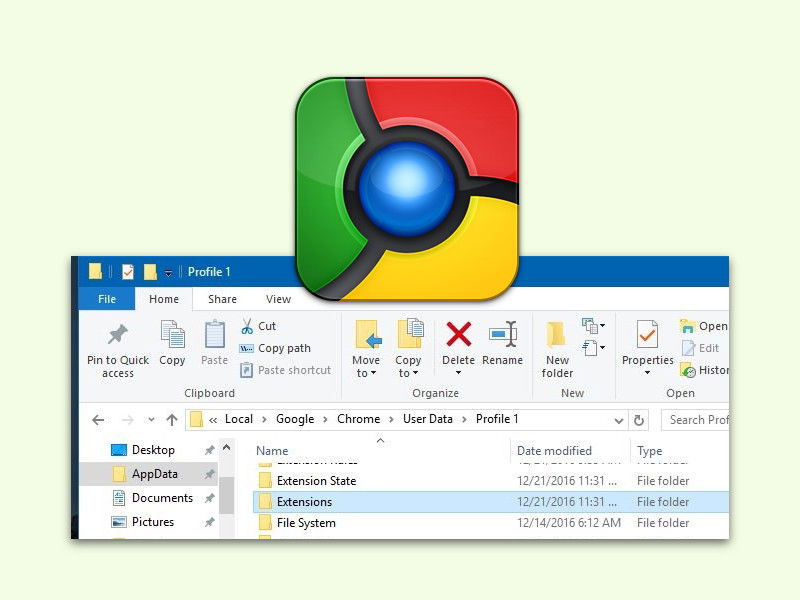Click the File System folder icon
Viewport: 800px width, 600px height.
265,522
